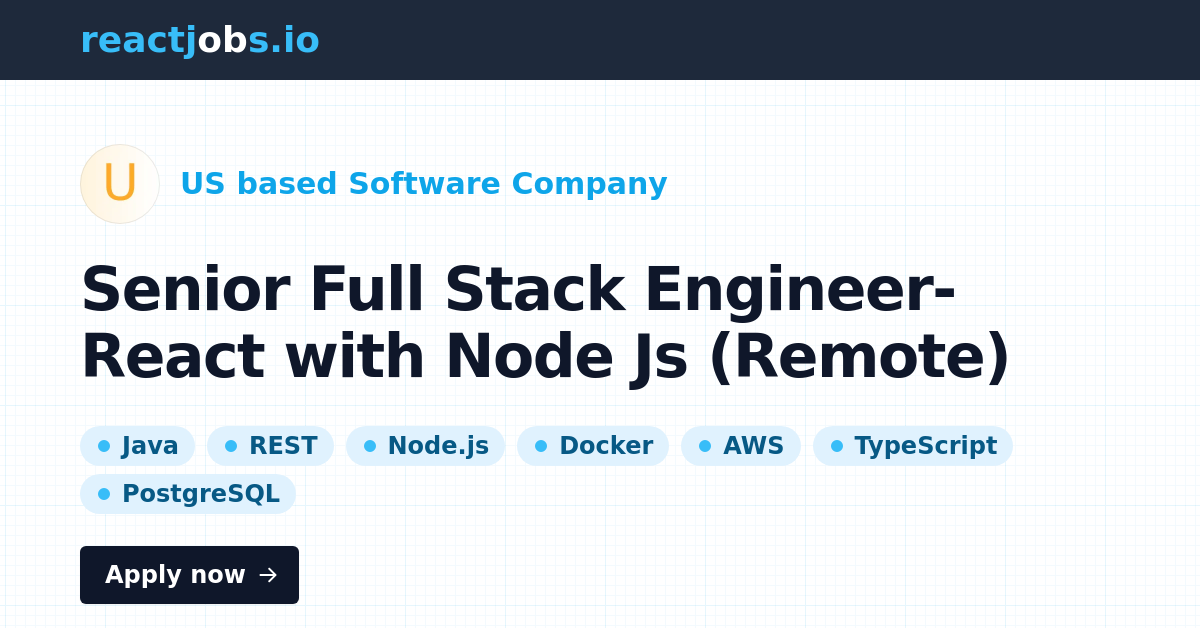The image size is (1200, 628).
Task: Select the PostgreSQL skill tag
Action: 188,493
